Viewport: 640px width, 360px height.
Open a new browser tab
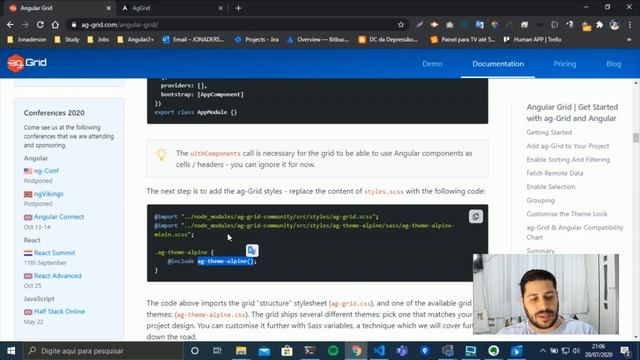pos(238,8)
